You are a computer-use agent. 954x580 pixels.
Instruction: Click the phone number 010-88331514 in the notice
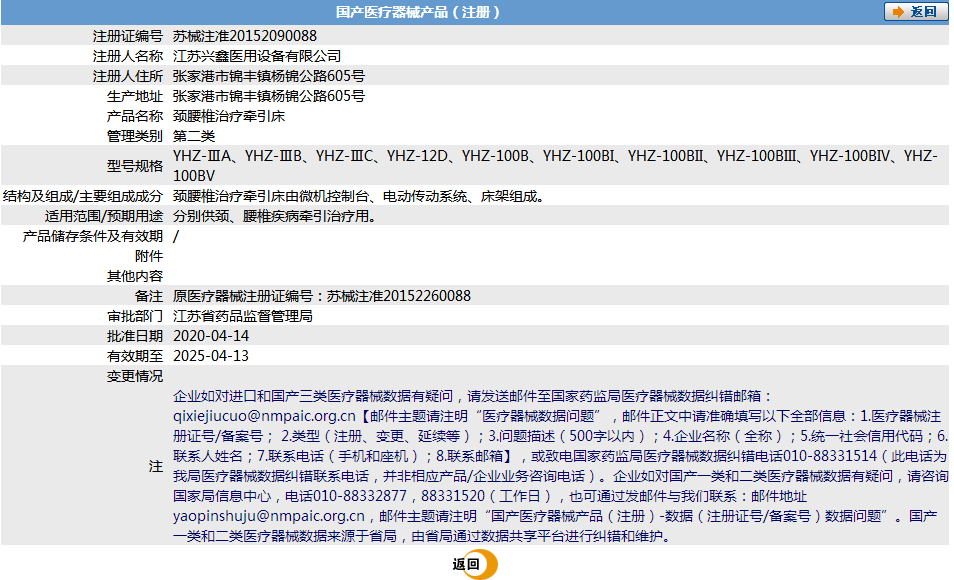pos(830,456)
